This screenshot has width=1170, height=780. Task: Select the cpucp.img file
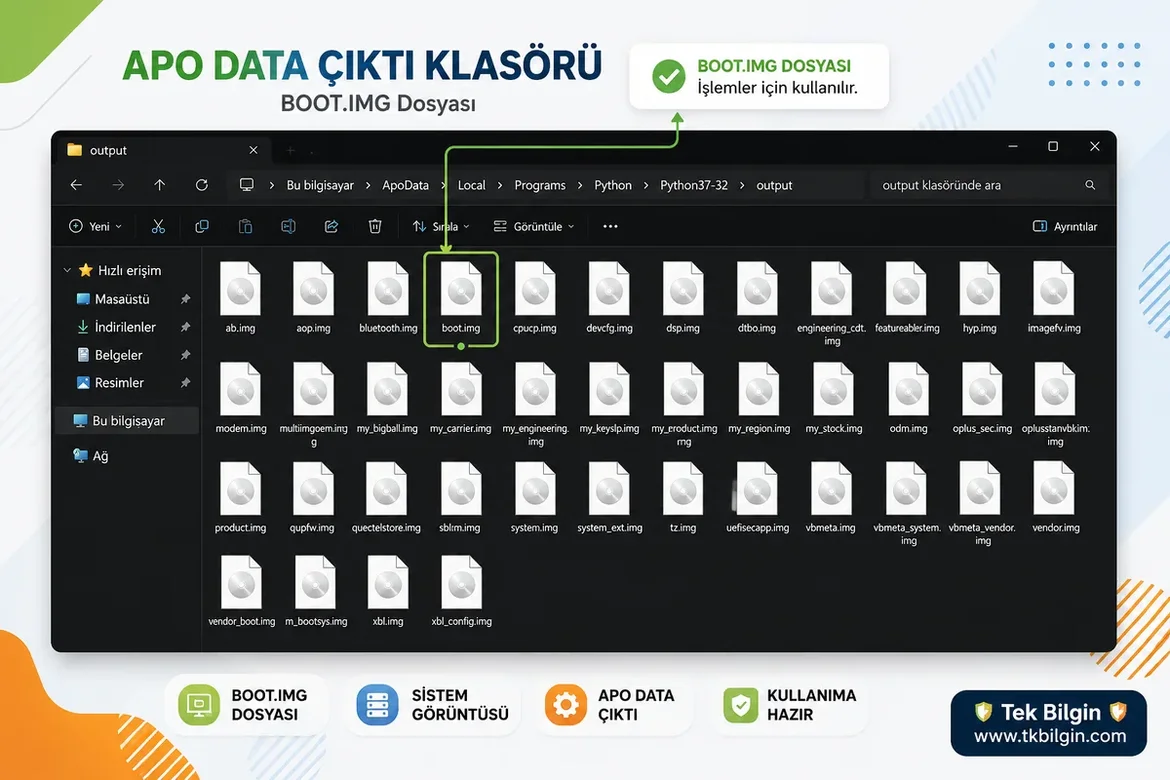(535, 297)
